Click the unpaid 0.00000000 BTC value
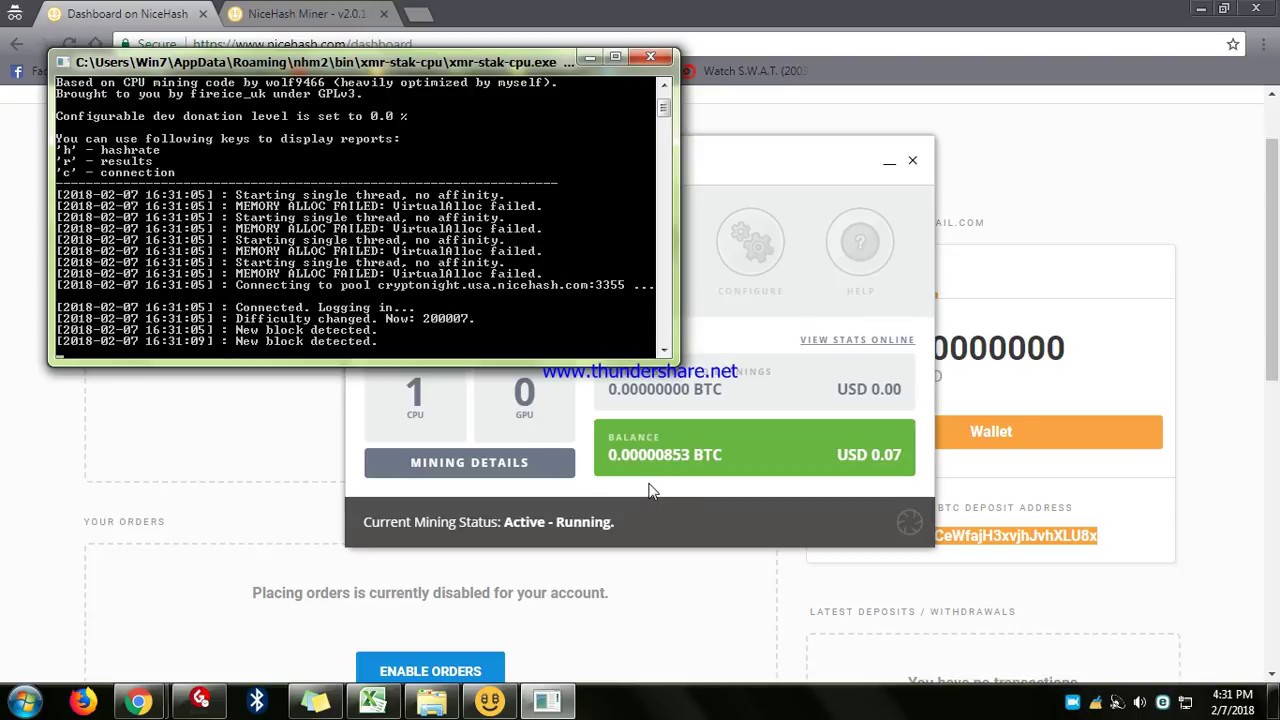This screenshot has height=720, width=1280. (664, 390)
